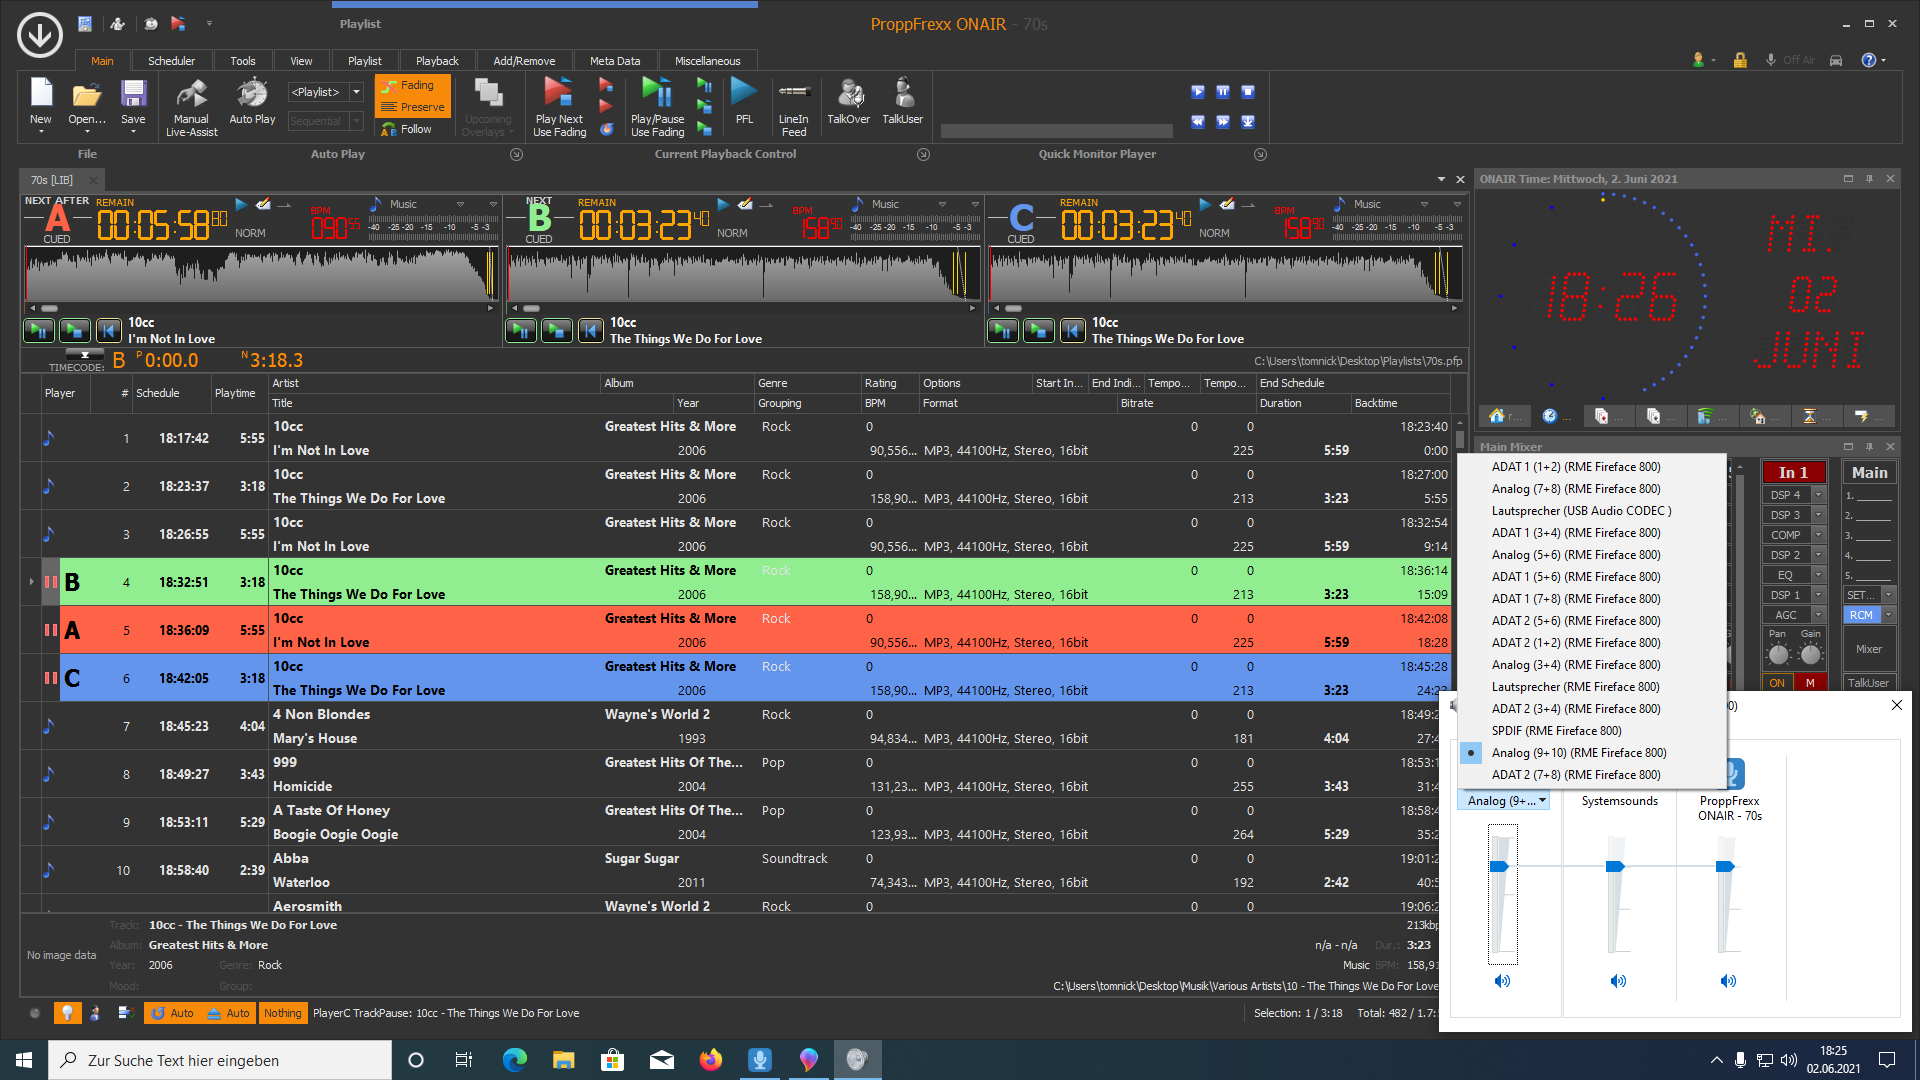
Task: Toggle the RCM button in Main mixer
Action: [1861, 615]
